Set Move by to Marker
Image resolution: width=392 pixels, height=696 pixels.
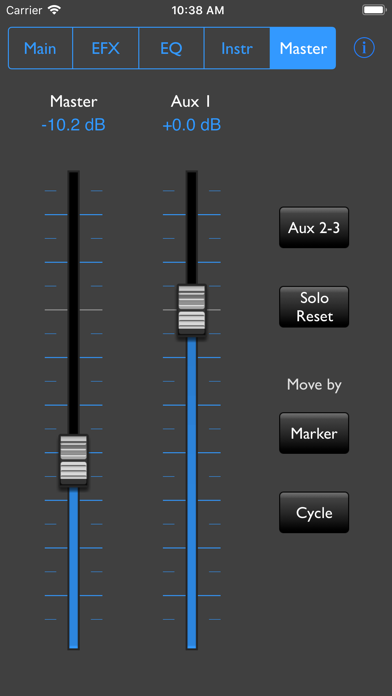click(314, 433)
